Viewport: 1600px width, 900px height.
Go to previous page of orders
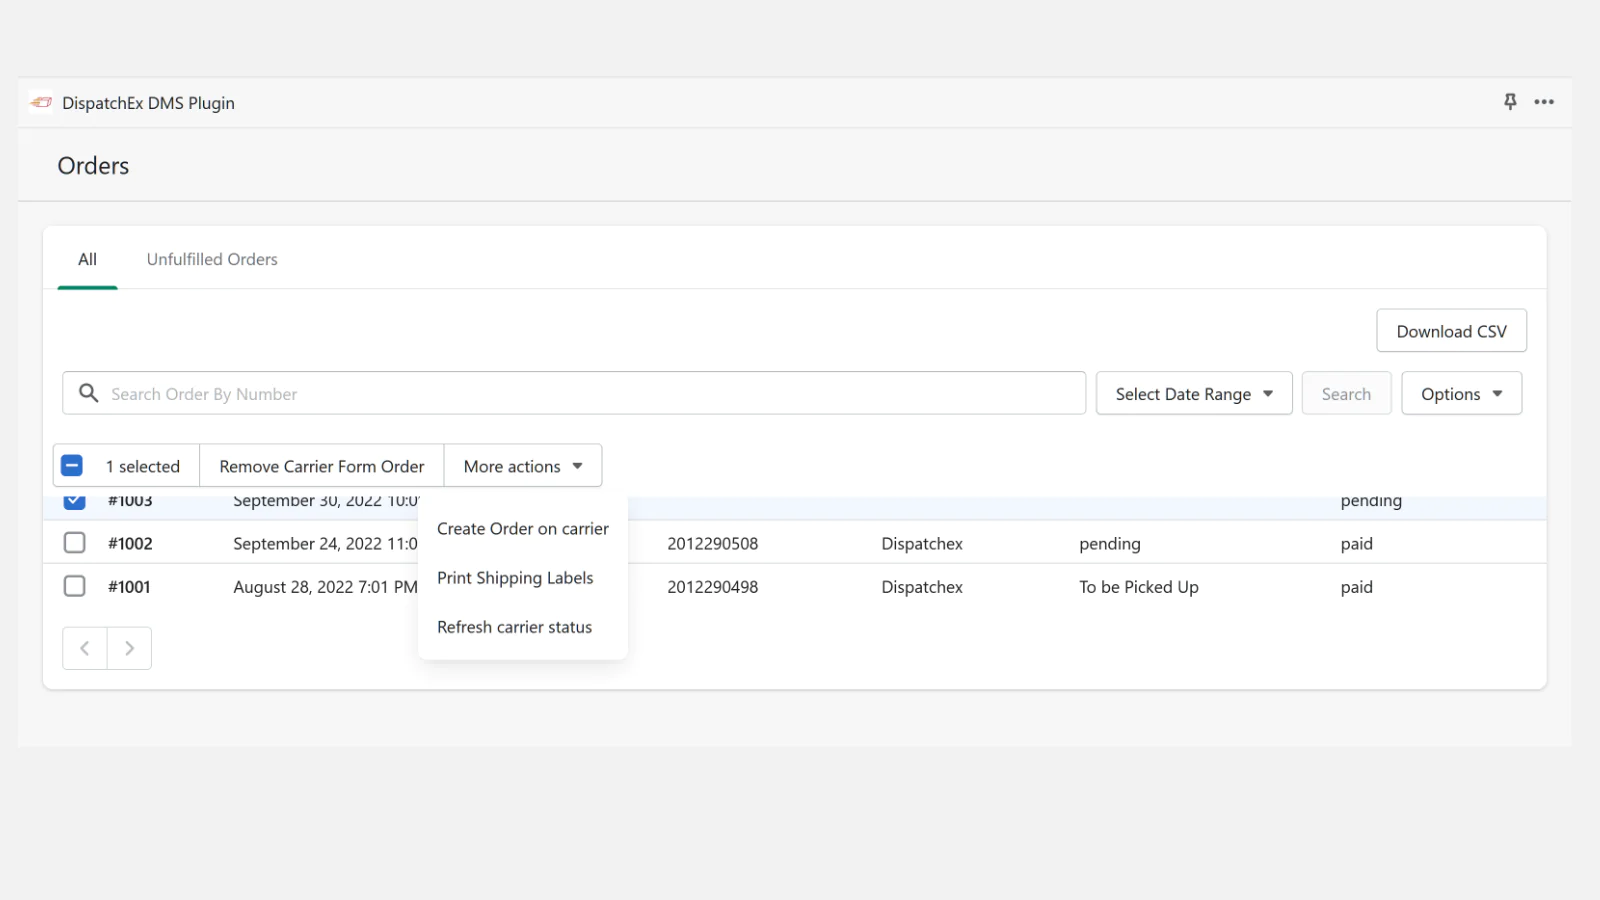click(x=85, y=648)
